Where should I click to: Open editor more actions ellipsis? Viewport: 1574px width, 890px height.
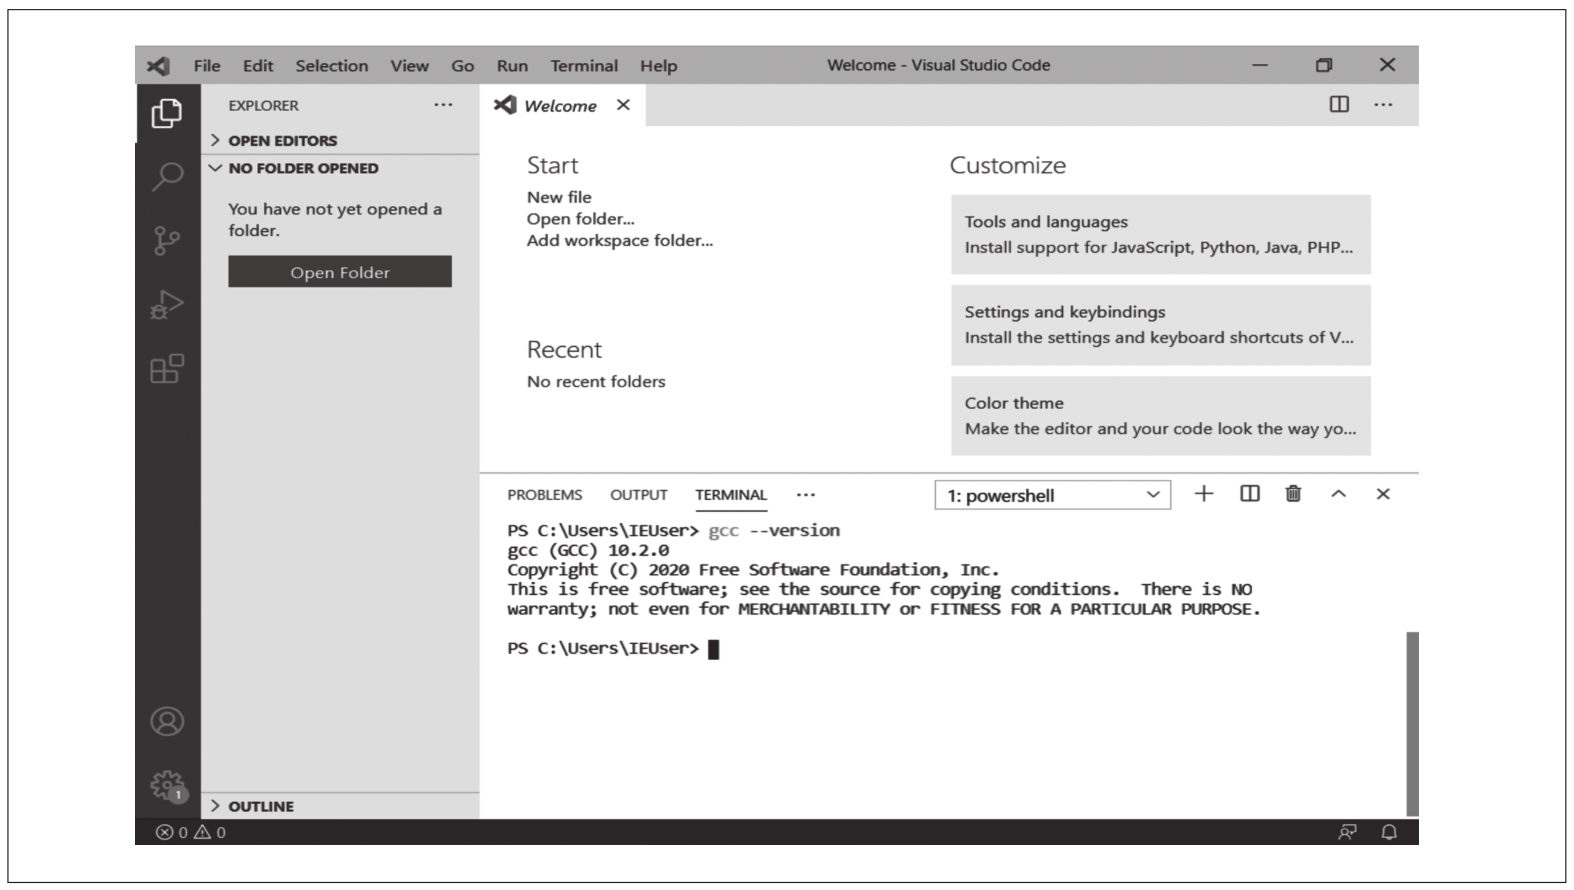[1383, 104]
